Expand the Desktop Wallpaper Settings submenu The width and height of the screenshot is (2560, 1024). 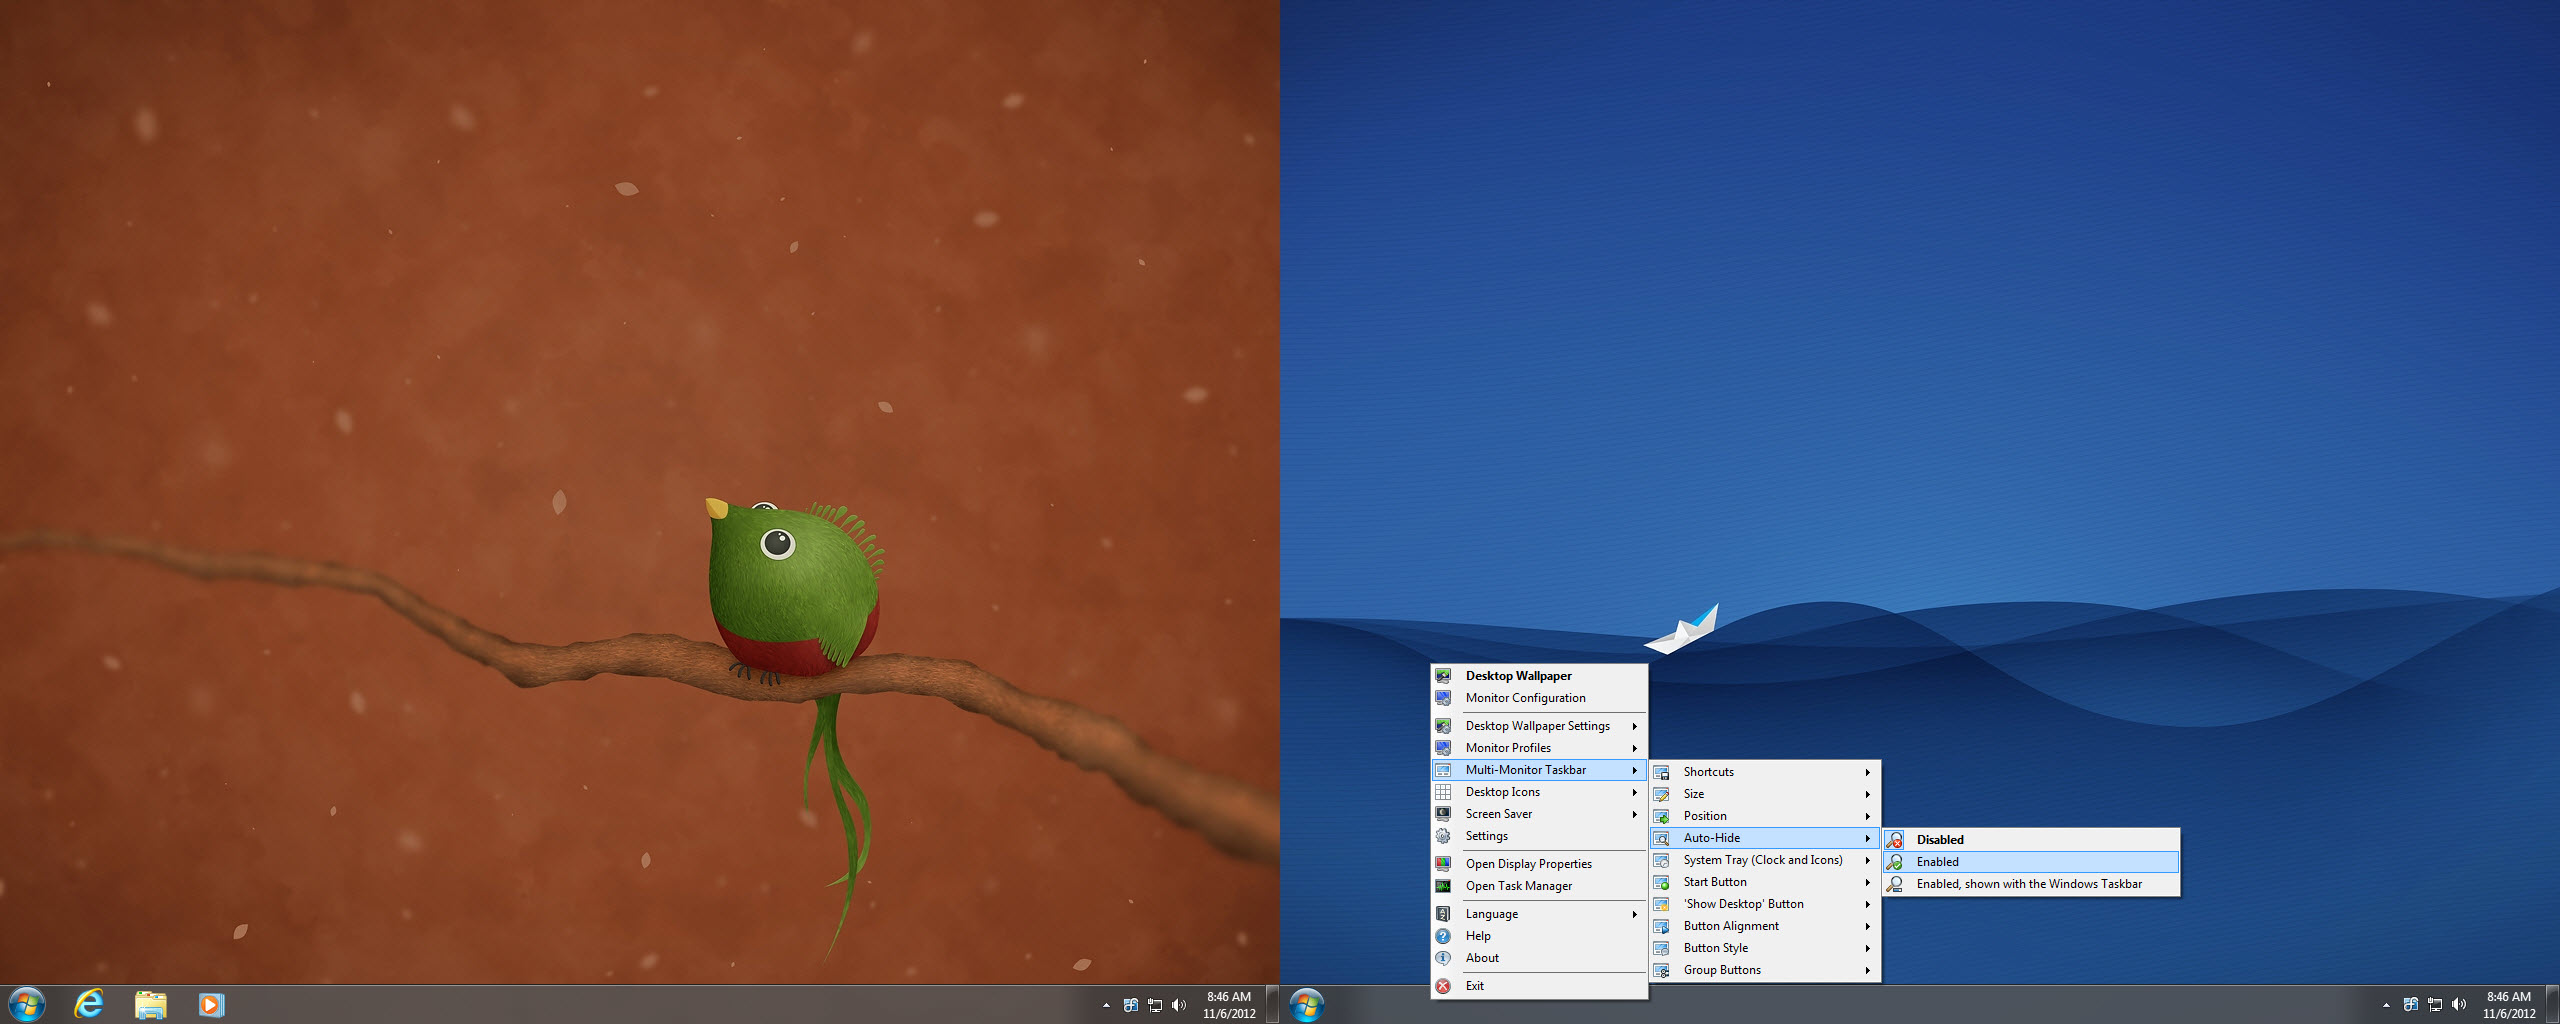(x=1538, y=726)
